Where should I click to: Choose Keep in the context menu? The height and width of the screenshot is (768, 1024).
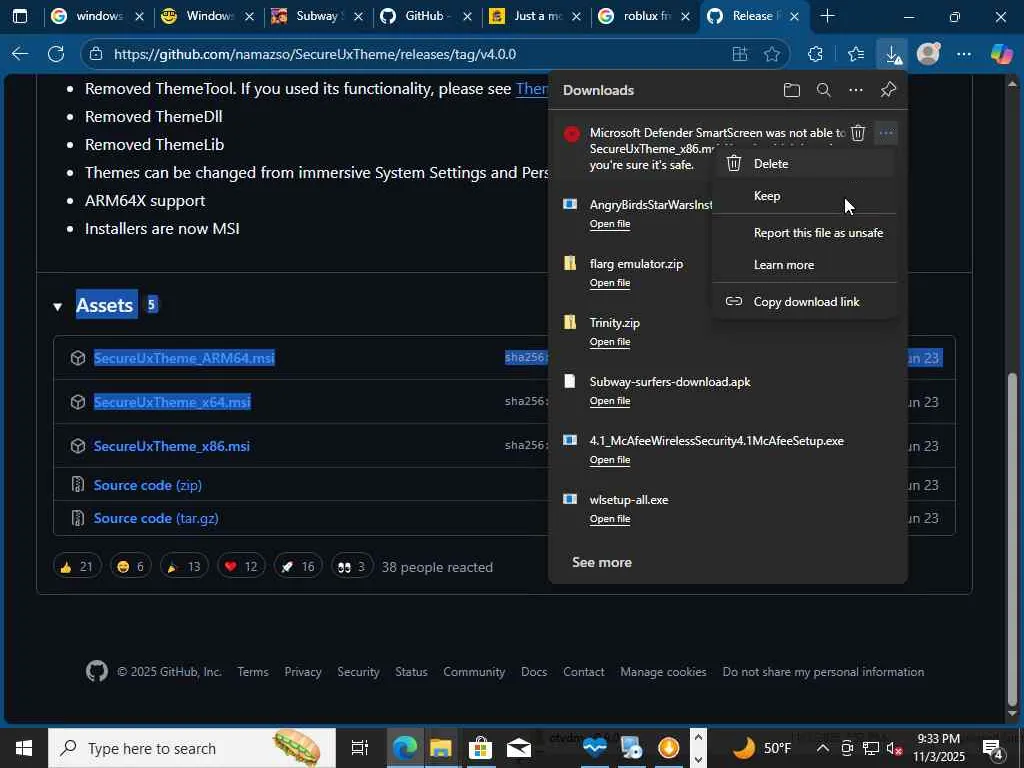(x=804, y=196)
